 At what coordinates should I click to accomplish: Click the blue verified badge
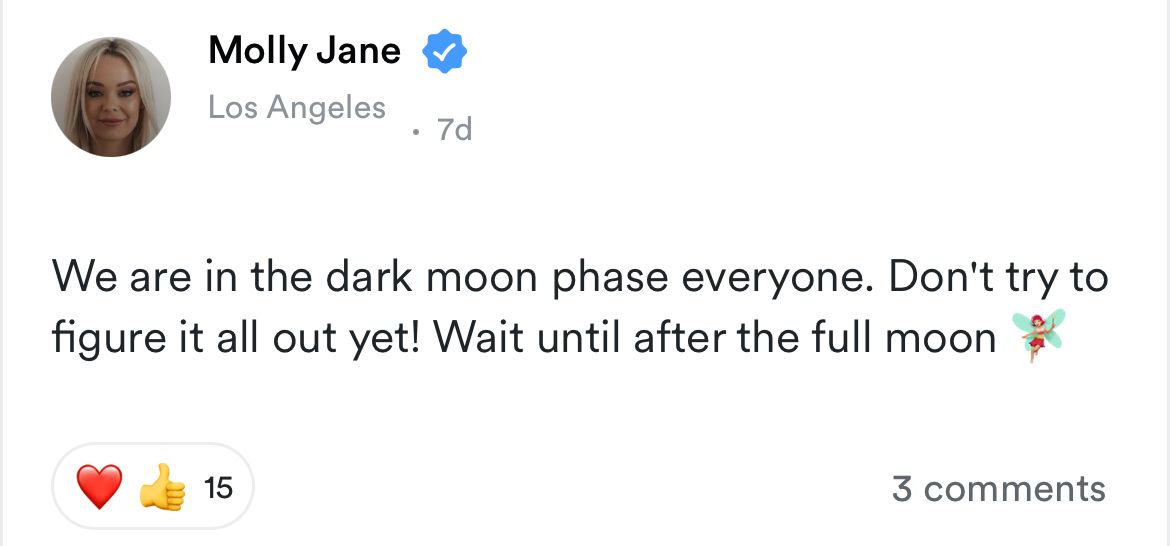point(445,52)
